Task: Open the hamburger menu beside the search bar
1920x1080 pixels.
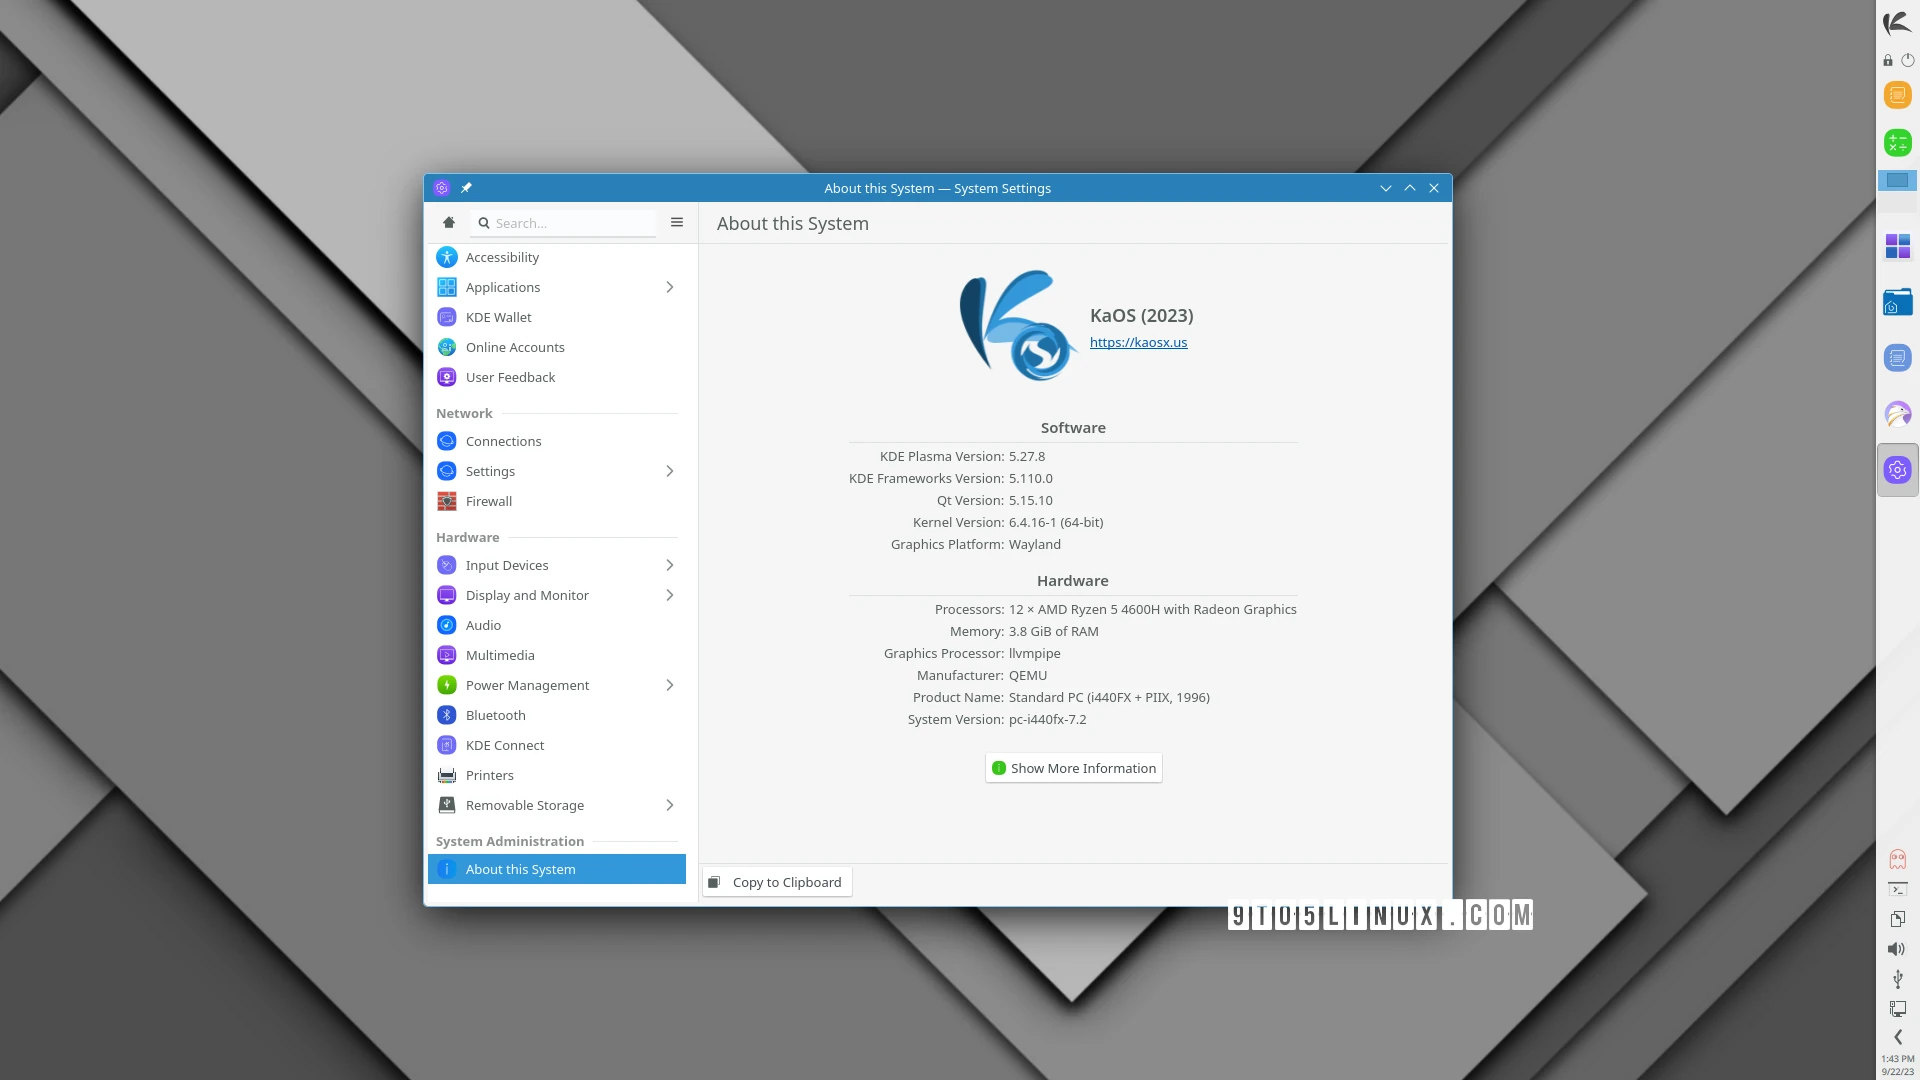Action: pyautogui.click(x=677, y=222)
